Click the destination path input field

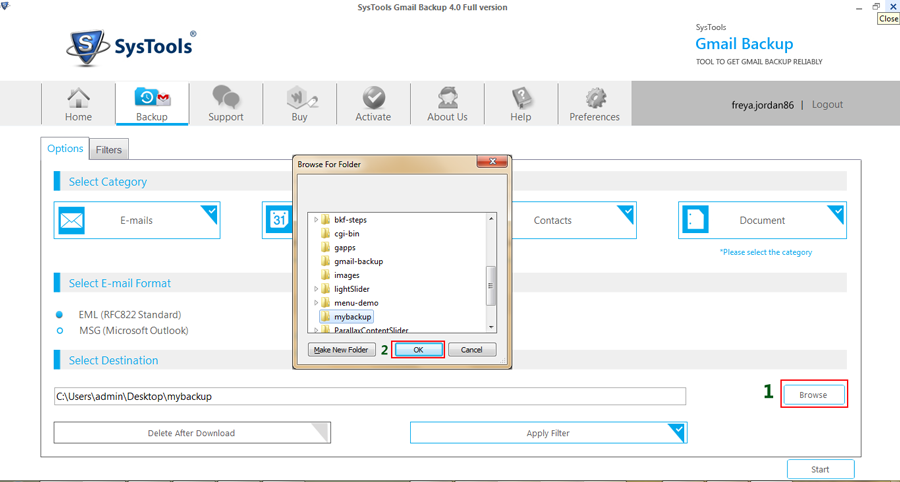click(x=370, y=396)
